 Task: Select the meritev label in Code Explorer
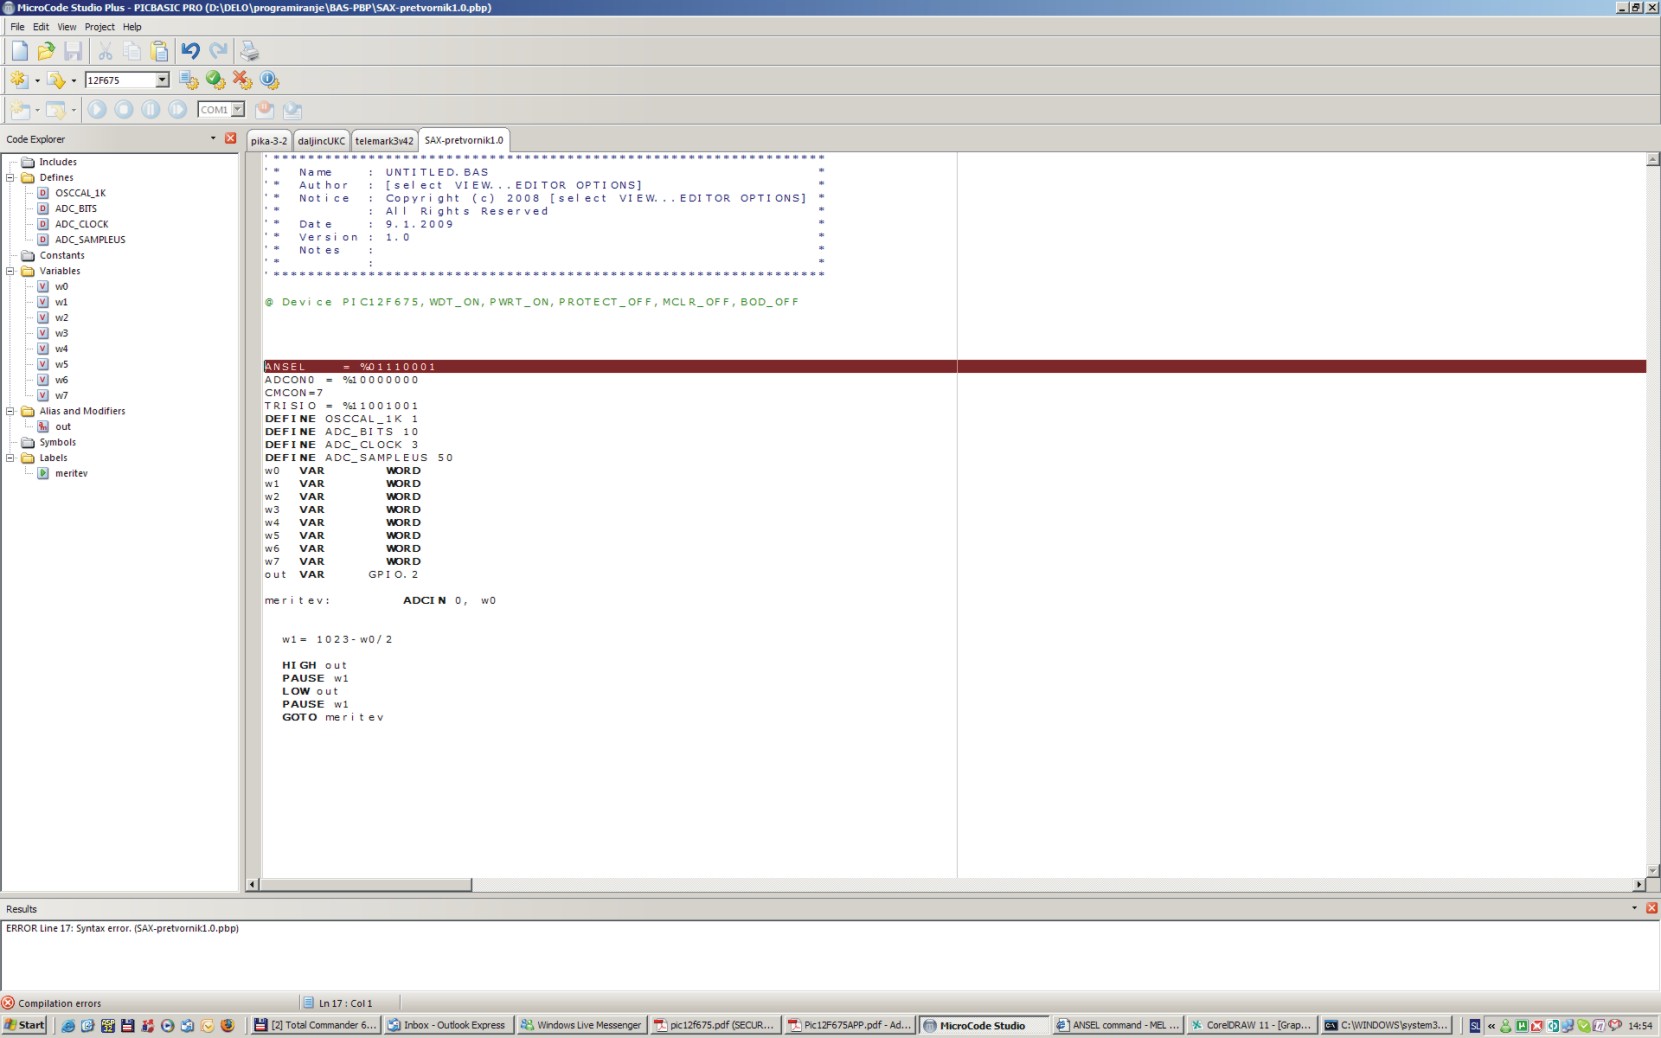coord(71,473)
